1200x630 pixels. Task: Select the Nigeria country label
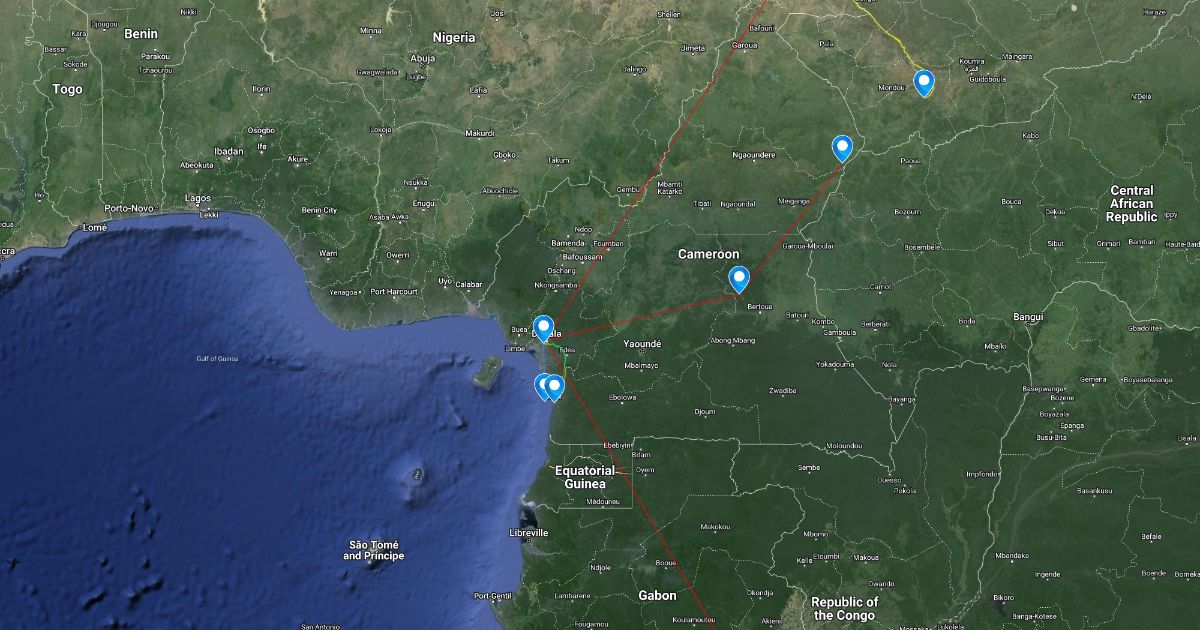point(453,38)
